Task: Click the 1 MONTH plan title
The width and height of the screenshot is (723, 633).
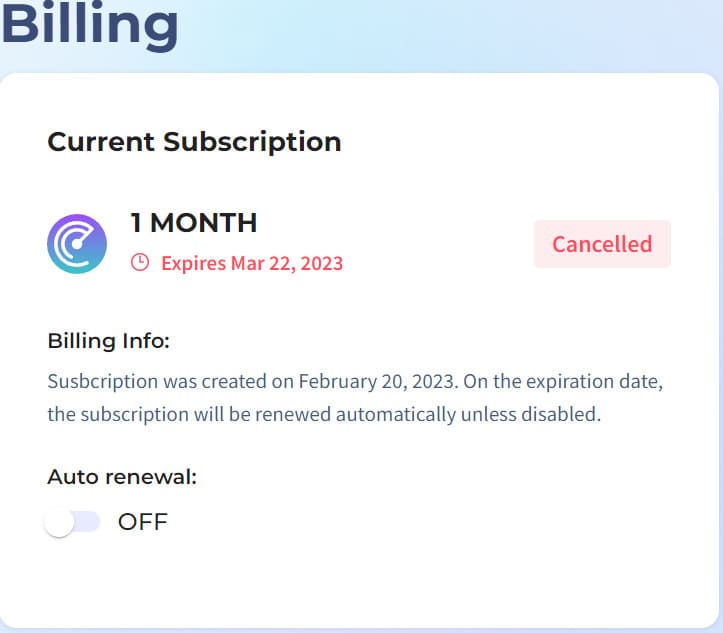Action: (194, 223)
